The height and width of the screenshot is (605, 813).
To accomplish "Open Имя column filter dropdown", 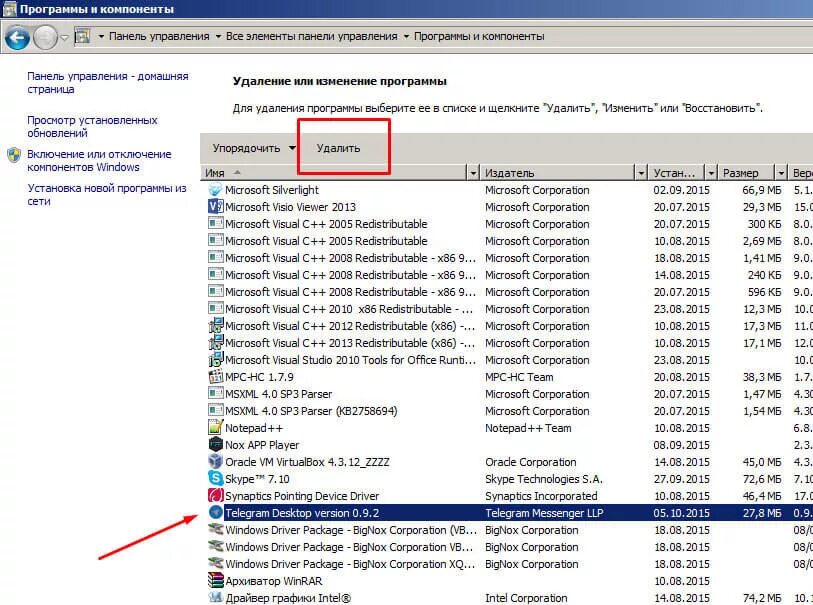I will [x=473, y=173].
